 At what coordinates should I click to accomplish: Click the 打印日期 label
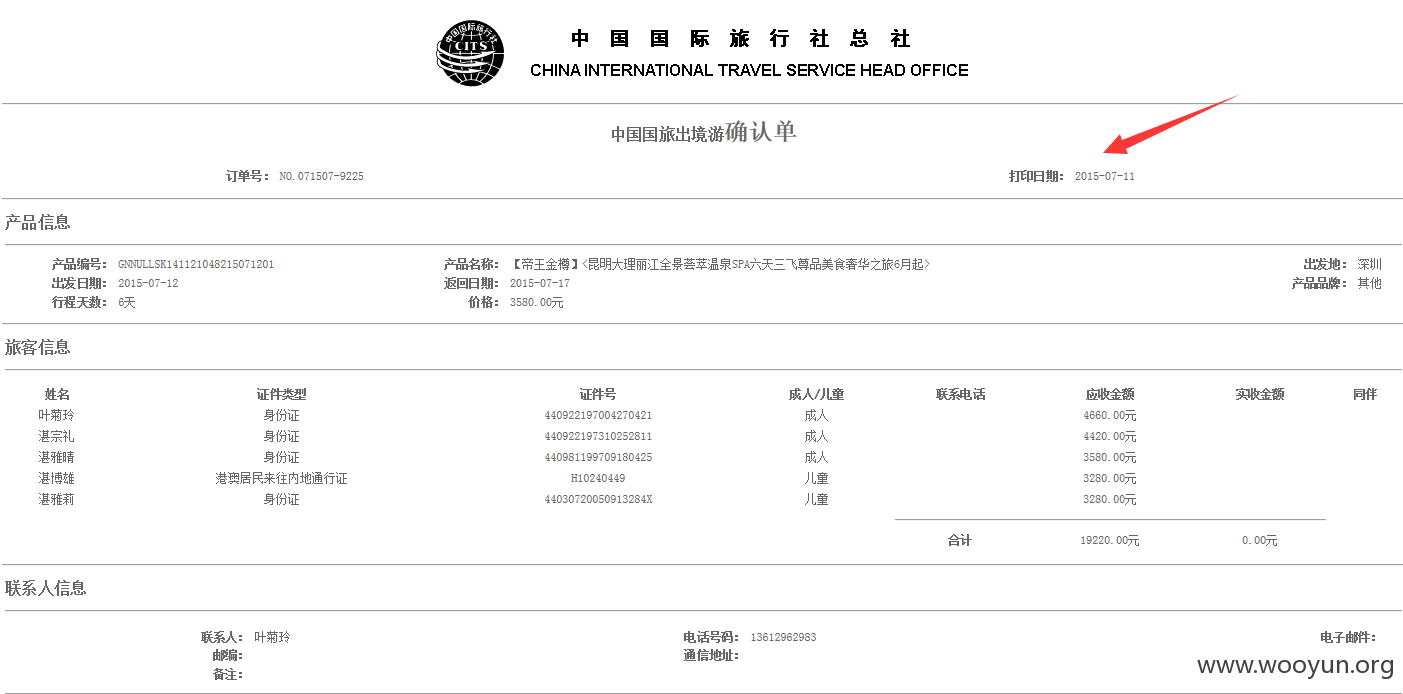pyautogui.click(x=1037, y=176)
